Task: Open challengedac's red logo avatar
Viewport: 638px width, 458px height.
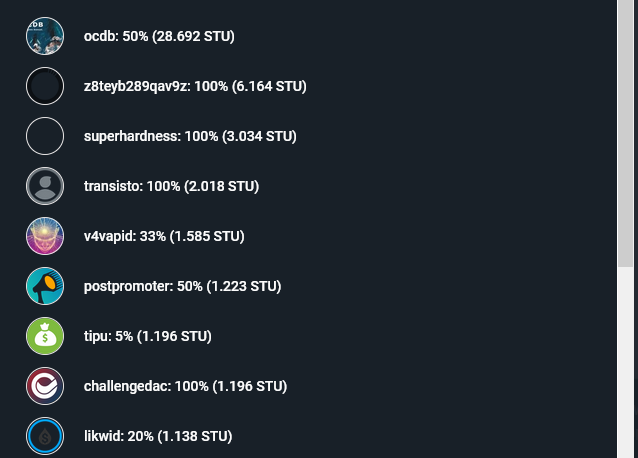Action: [x=45, y=386]
